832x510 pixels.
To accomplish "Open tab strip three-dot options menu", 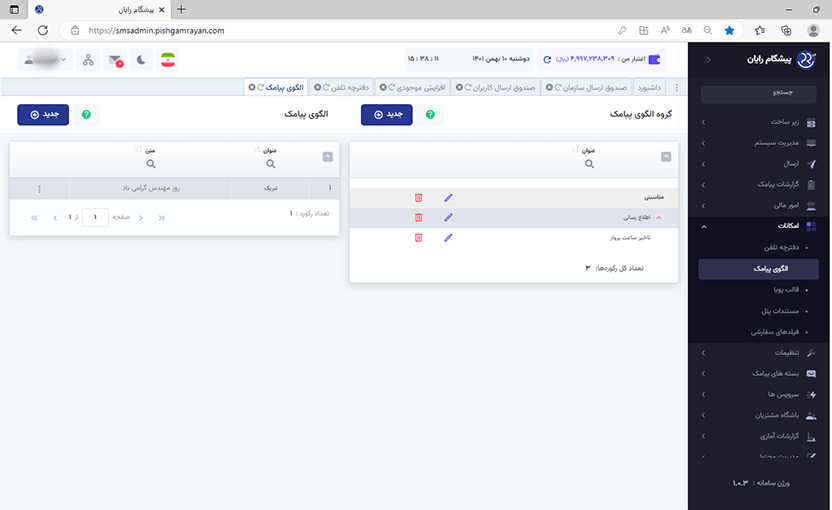I will pyautogui.click(x=677, y=88).
